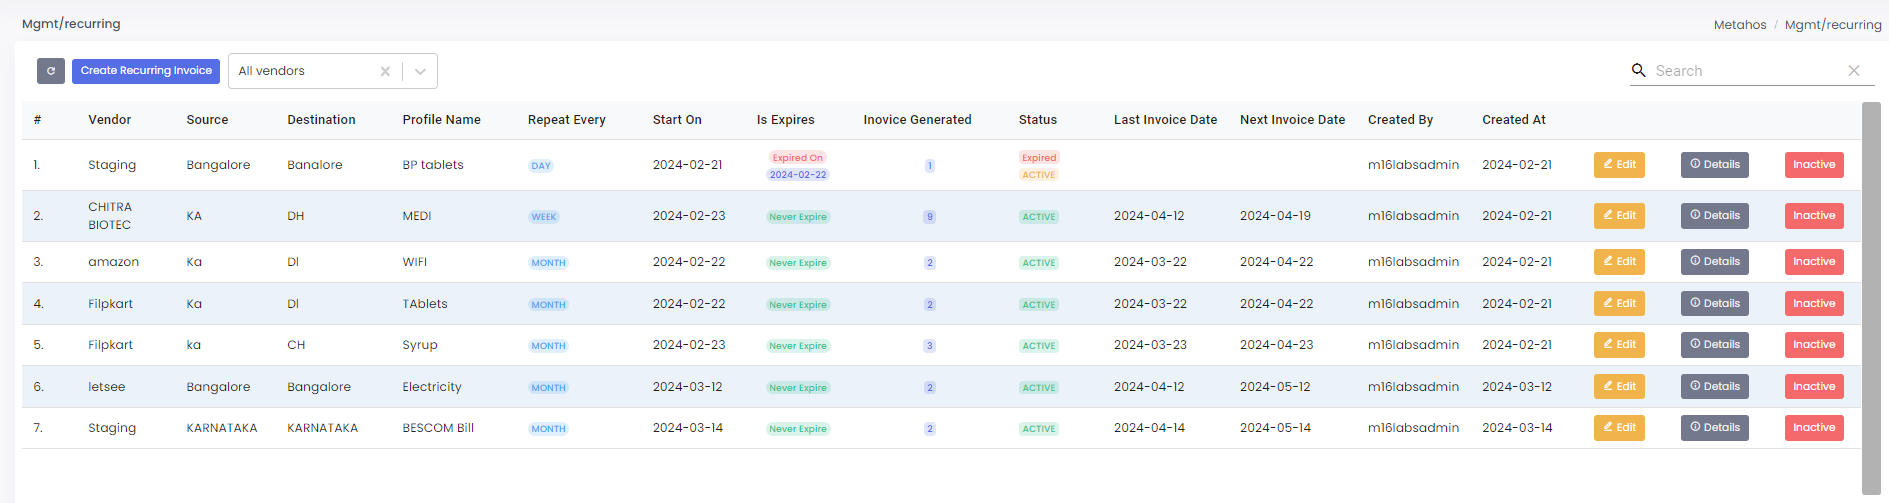View Details for BESCOM Bill
This screenshot has height=503, width=1889.
point(1715,428)
